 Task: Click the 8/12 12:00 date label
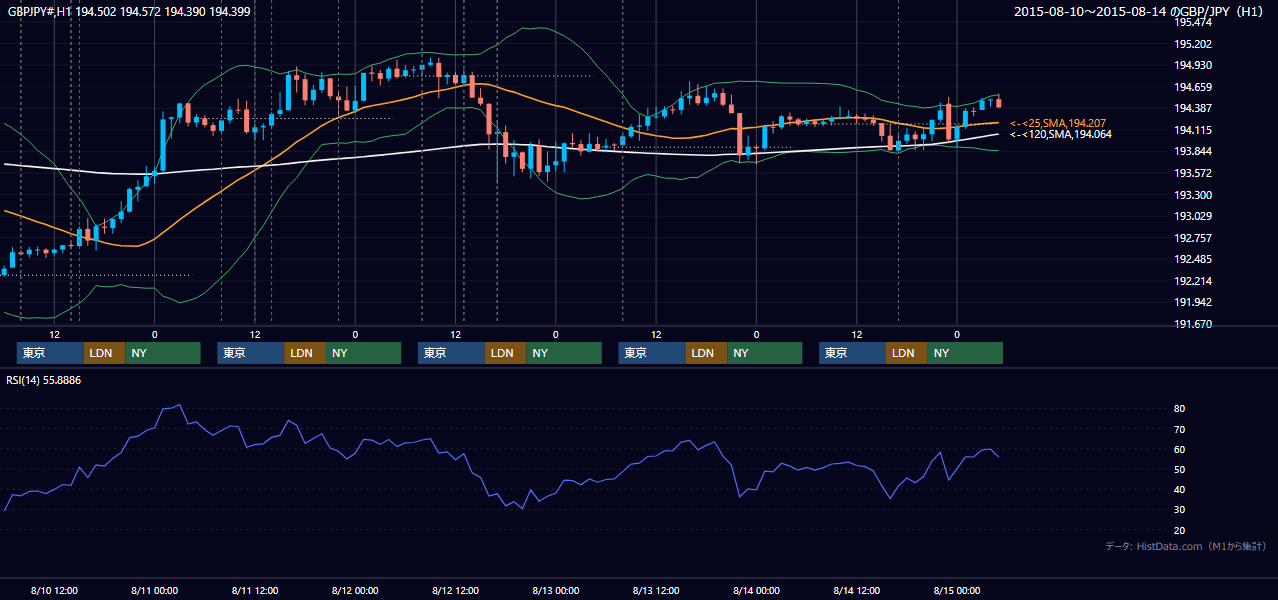(x=455, y=590)
